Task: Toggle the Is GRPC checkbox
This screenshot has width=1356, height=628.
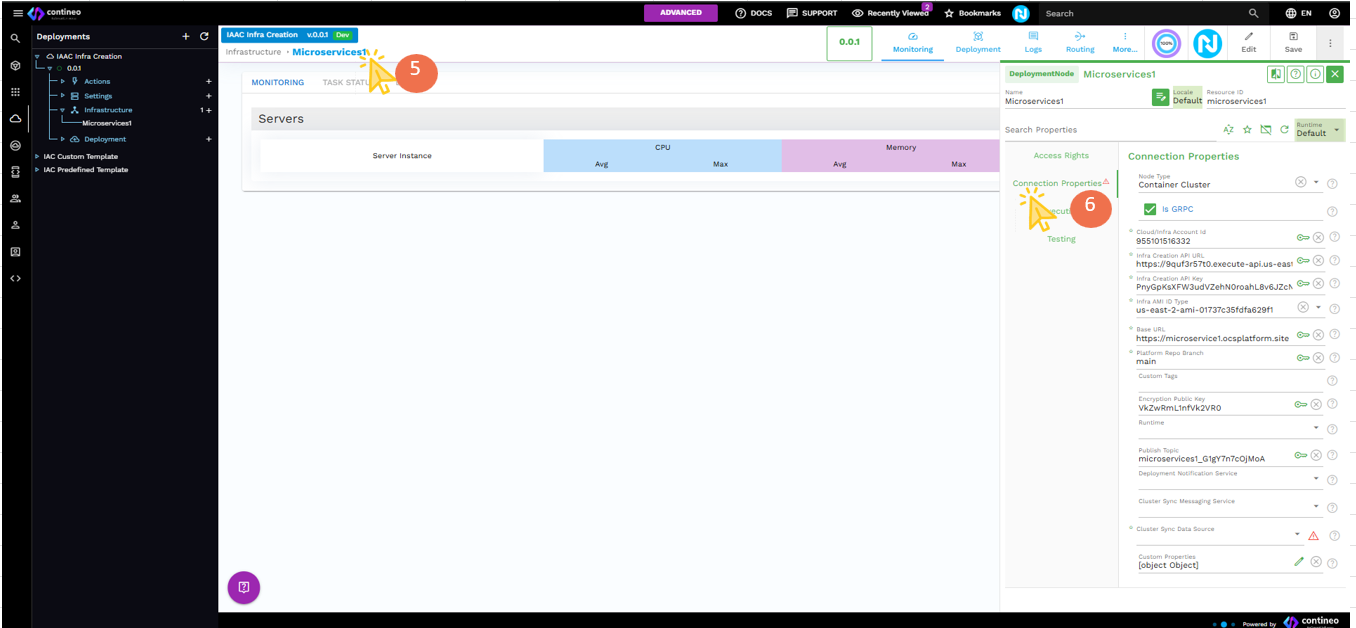Action: point(1150,209)
